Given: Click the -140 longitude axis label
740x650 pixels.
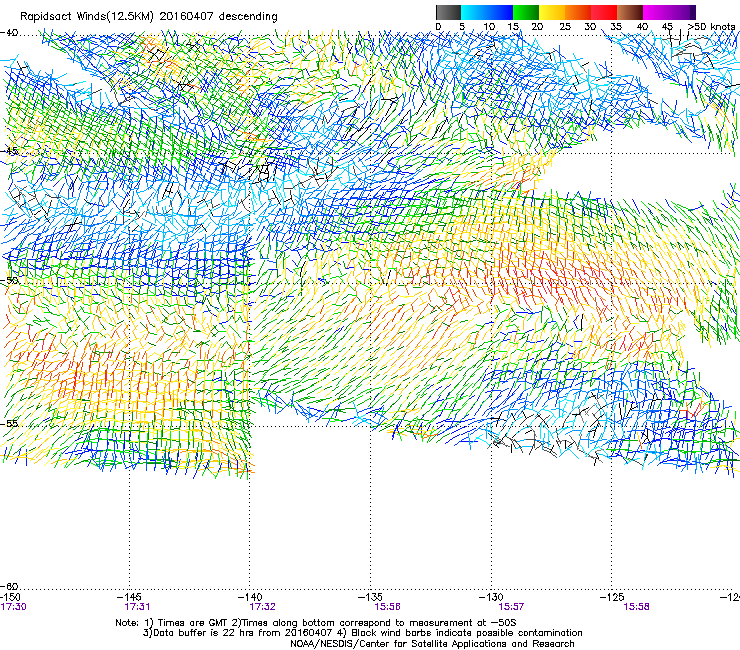Looking at the screenshot, I should 250,597.
